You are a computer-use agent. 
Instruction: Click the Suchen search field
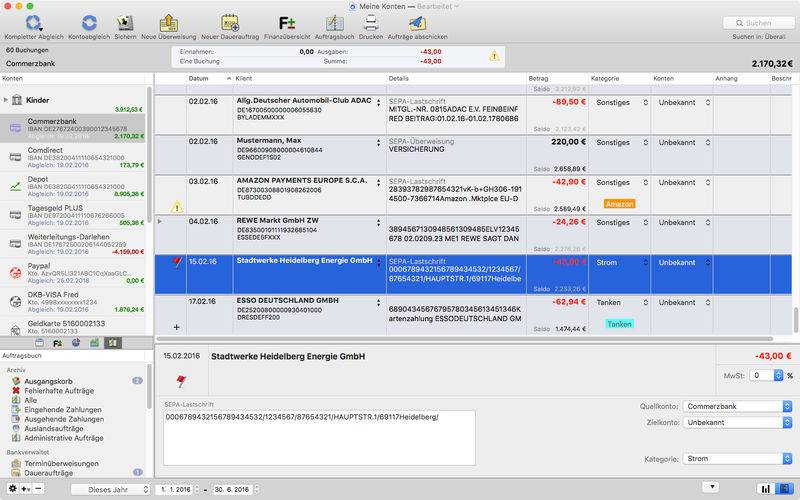click(758, 23)
